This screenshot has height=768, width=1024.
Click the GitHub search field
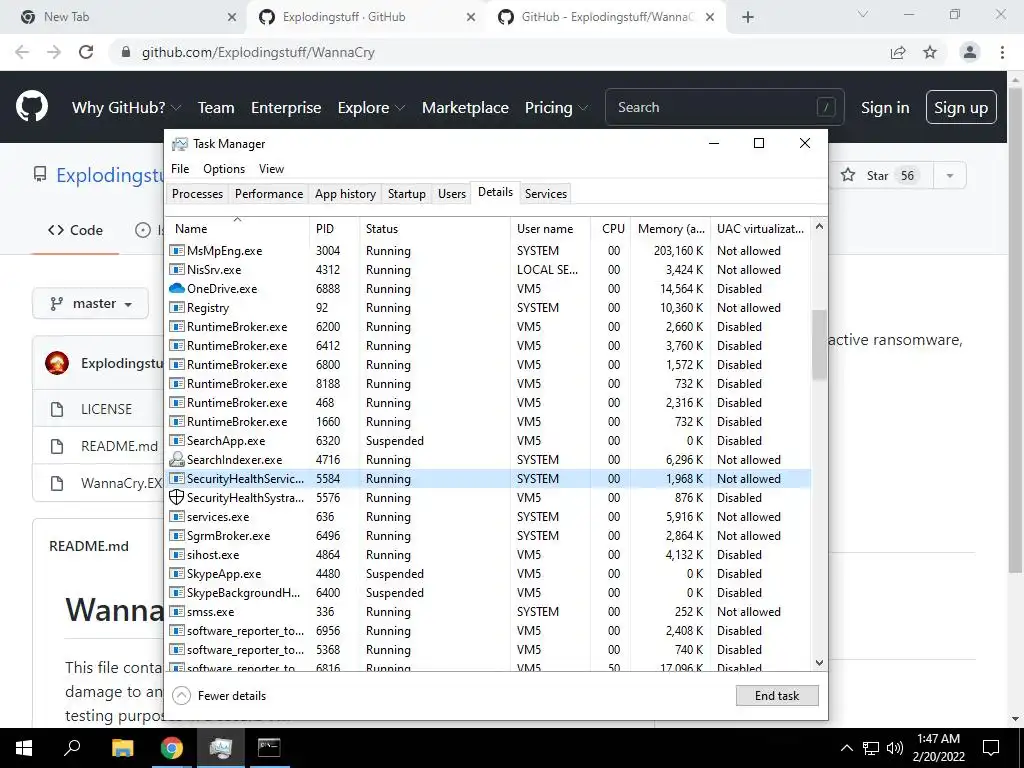pyautogui.click(x=725, y=107)
